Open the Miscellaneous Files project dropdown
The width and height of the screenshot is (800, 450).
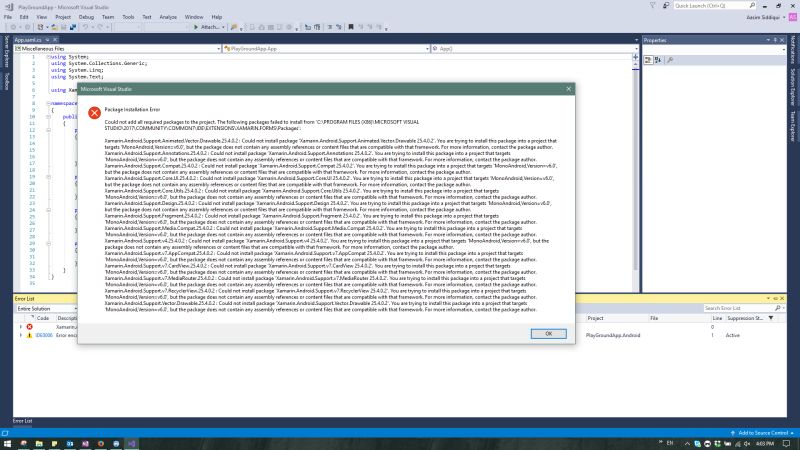[x=117, y=48]
